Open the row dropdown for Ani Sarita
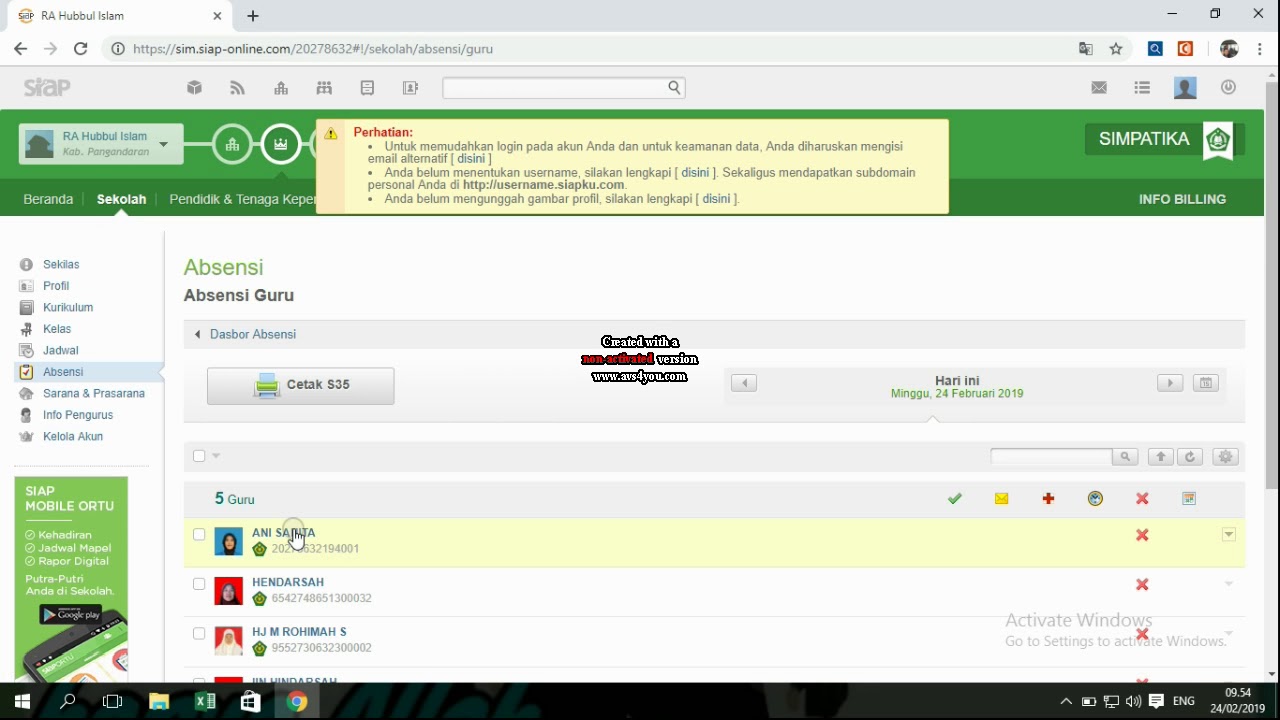This screenshot has width=1280, height=720. tap(1229, 535)
